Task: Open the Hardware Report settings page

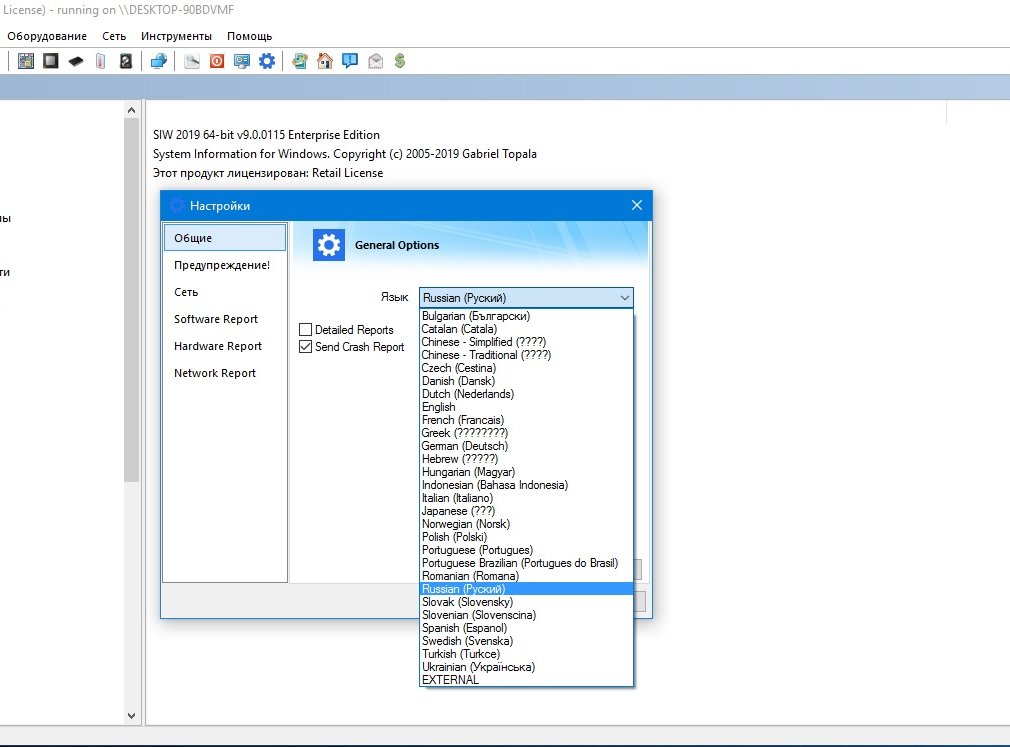Action: 225,346
